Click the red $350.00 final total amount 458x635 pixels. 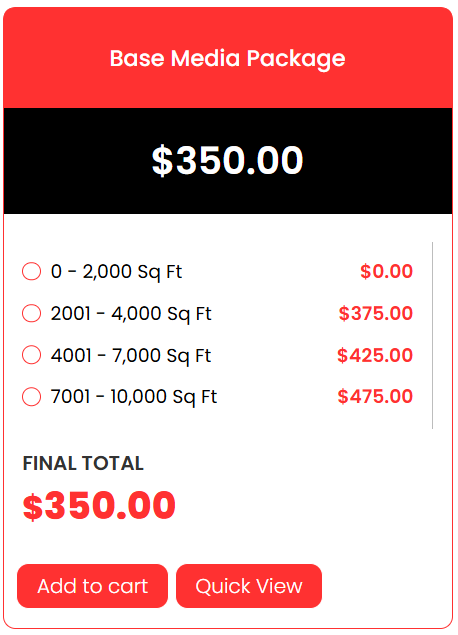pyautogui.click(x=99, y=505)
